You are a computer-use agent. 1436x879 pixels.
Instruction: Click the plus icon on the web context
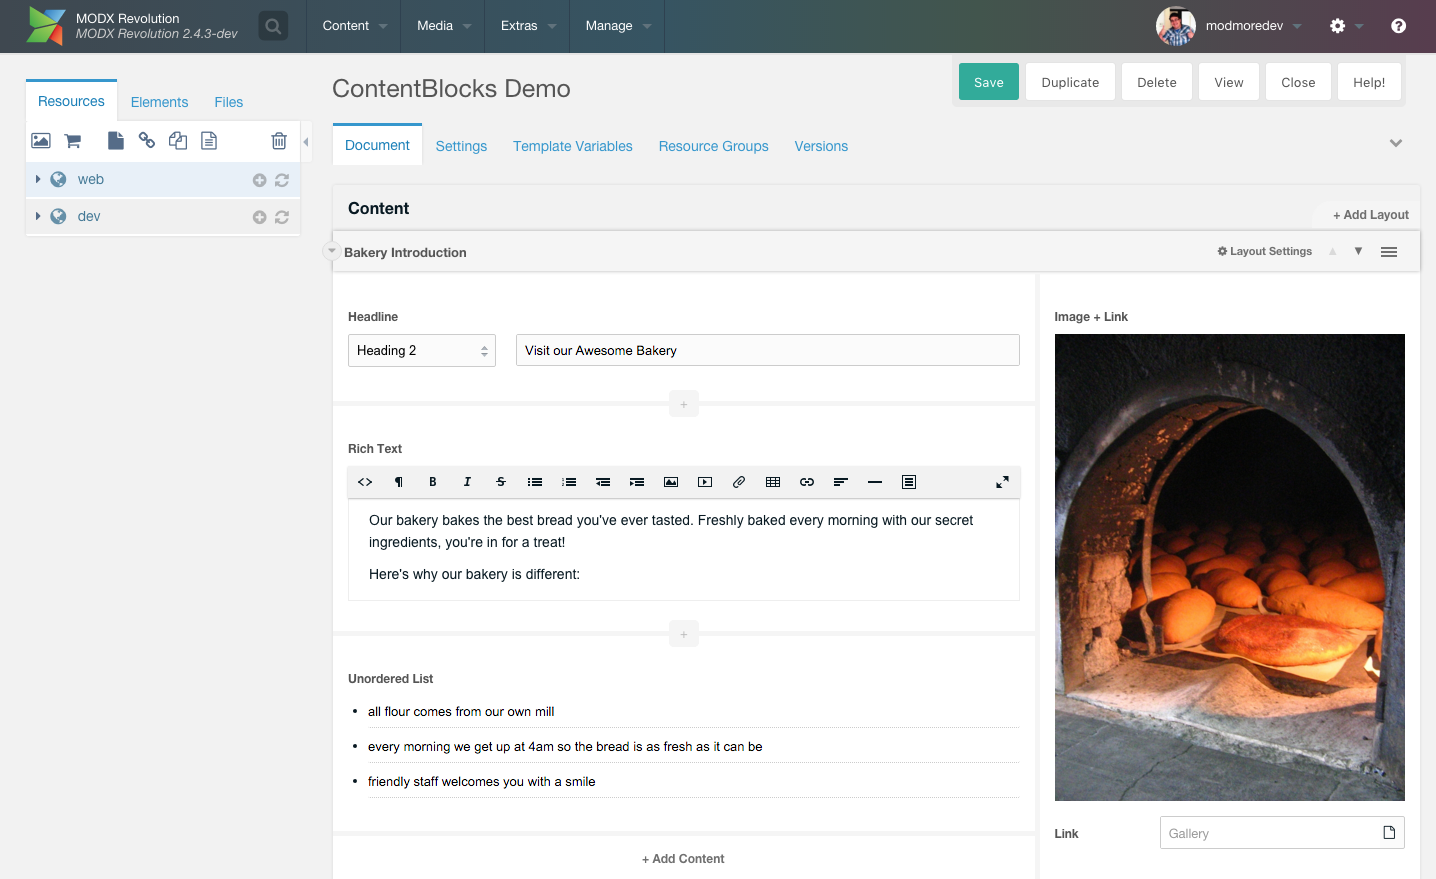click(x=259, y=180)
